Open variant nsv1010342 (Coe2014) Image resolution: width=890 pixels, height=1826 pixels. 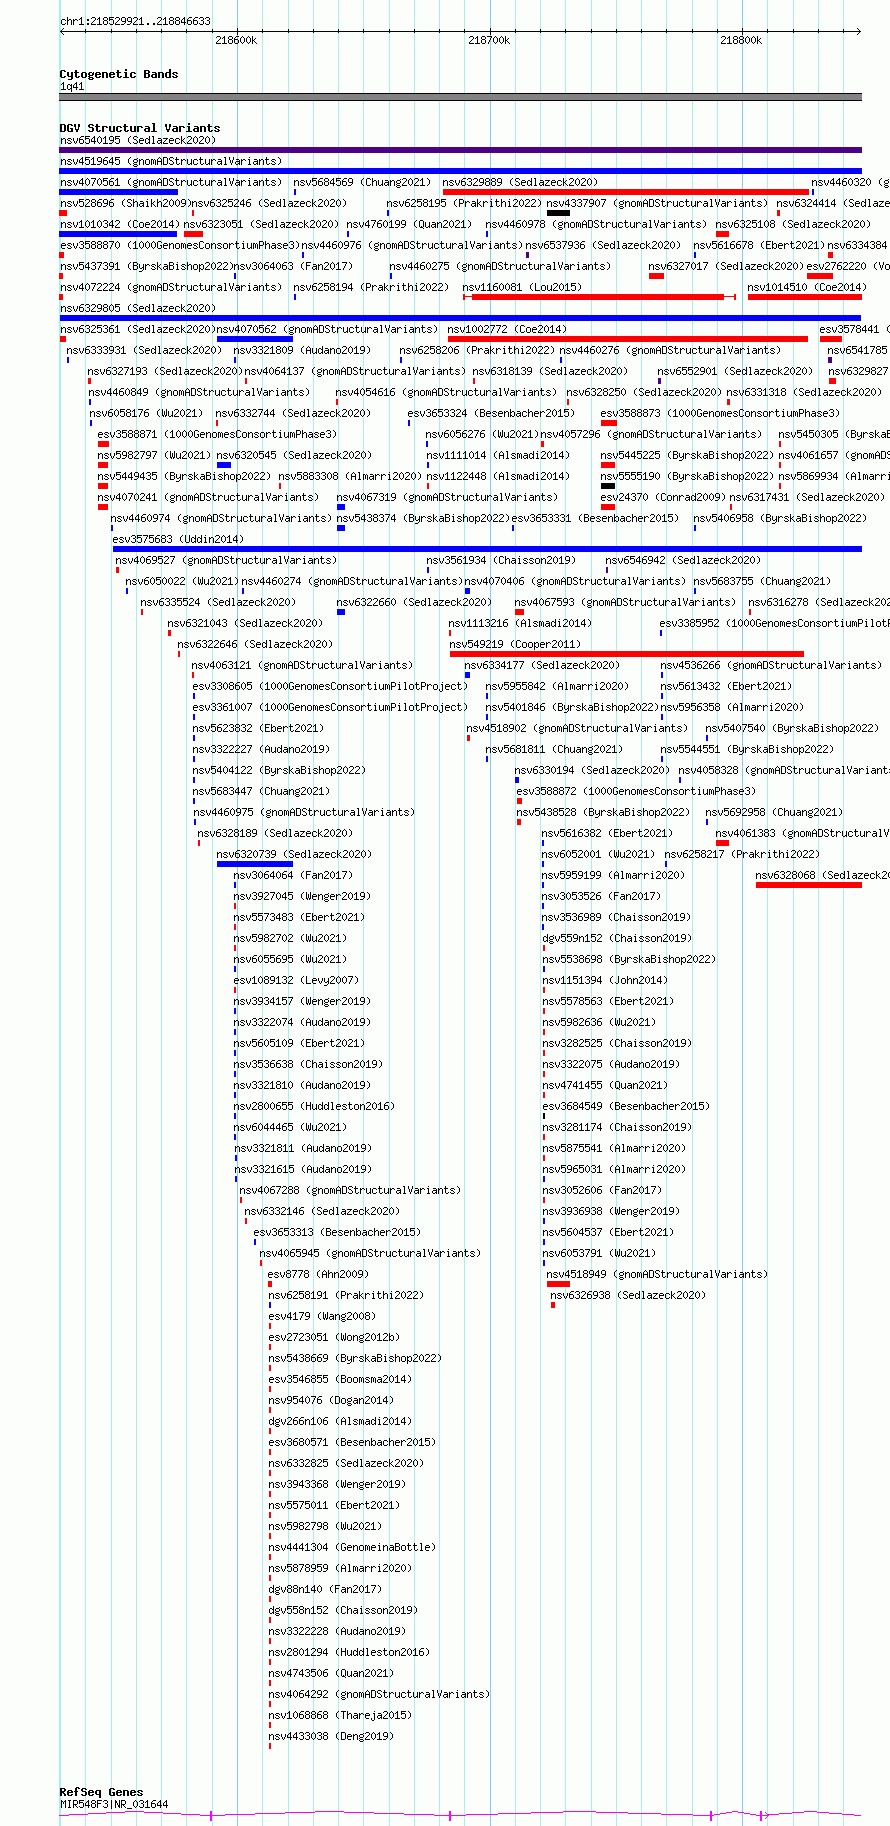[119, 224]
